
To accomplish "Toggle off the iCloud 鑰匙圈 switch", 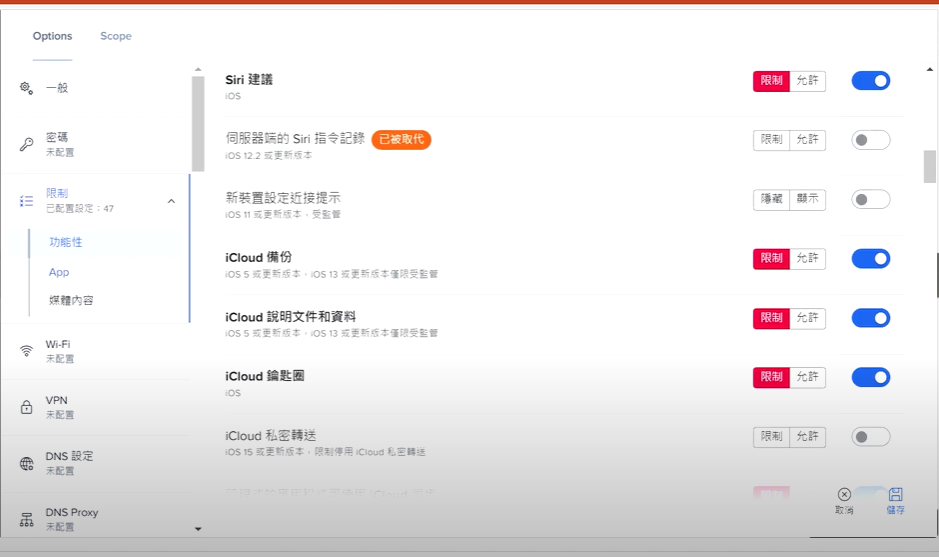I will [x=871, y=377].
